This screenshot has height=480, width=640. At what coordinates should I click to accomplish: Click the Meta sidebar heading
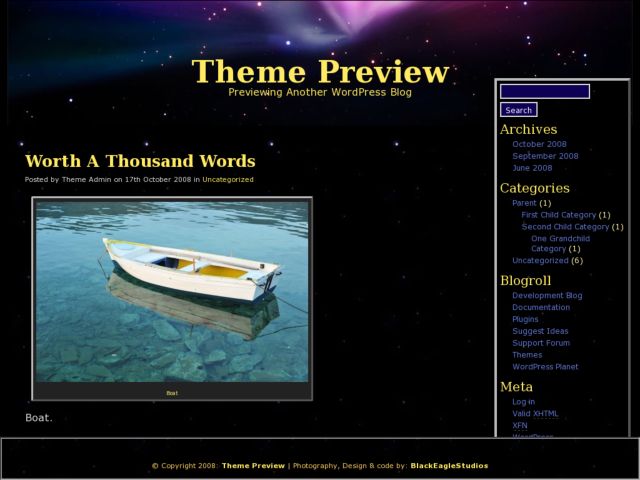[516, 387]
